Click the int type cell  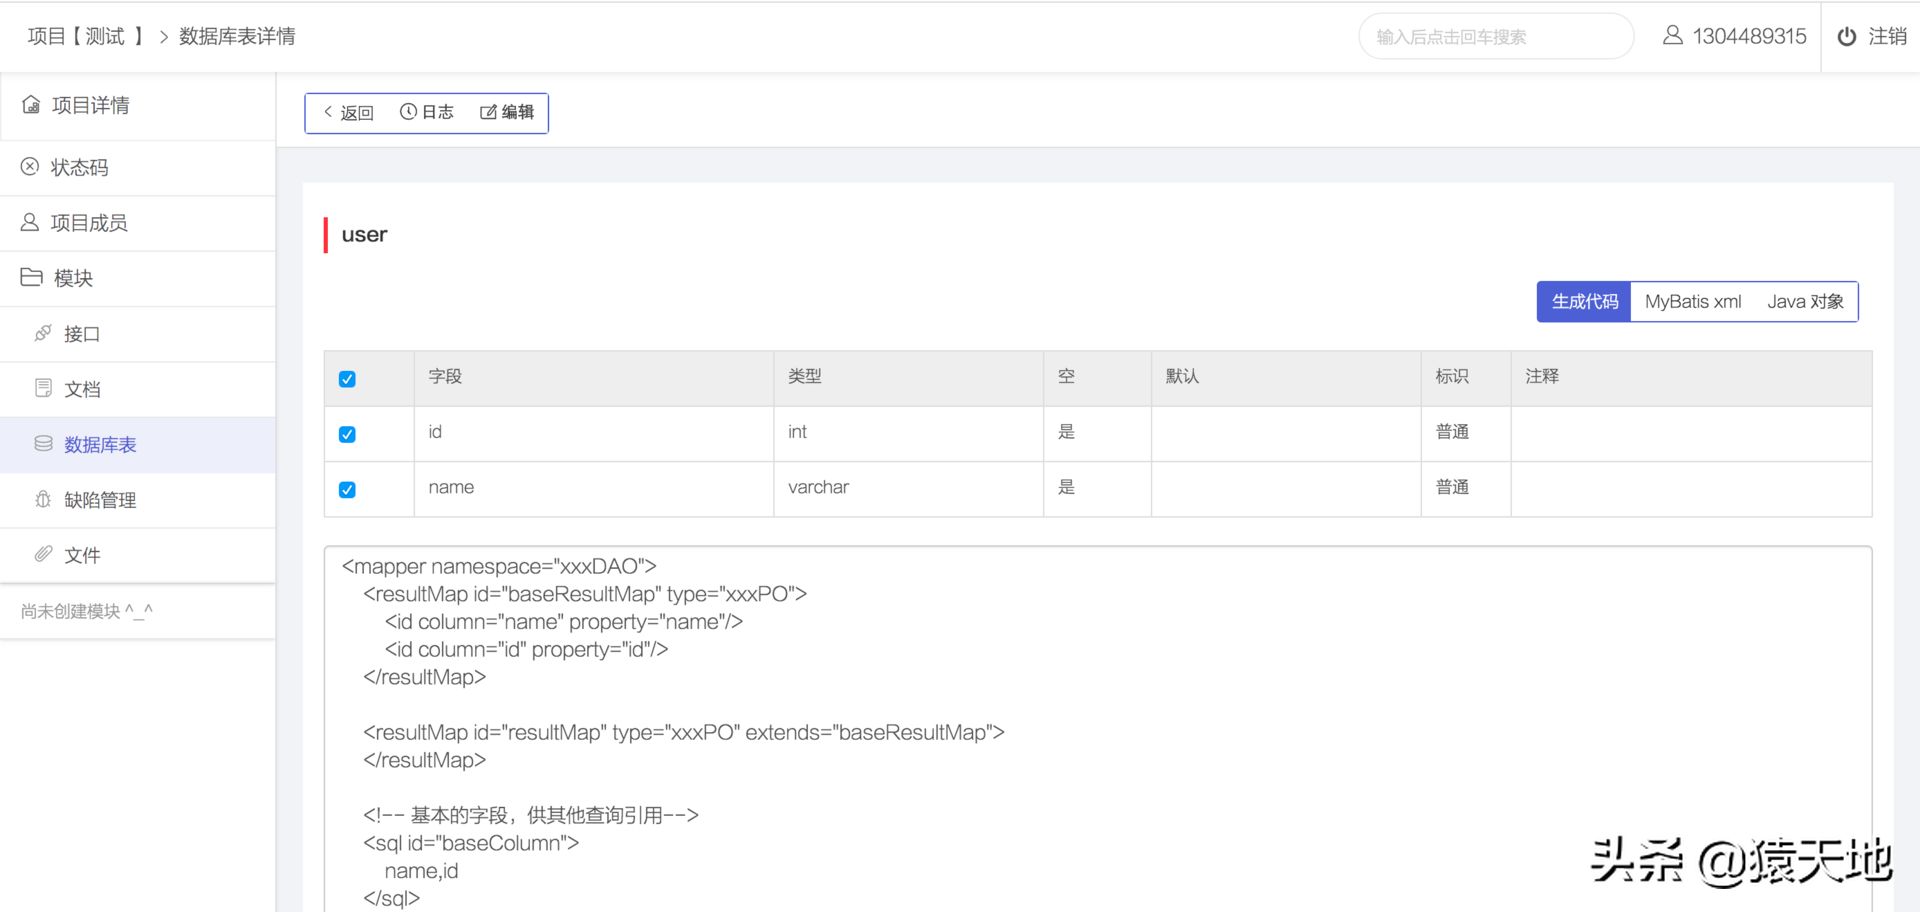pyautogui.click(x=908, y=433)
